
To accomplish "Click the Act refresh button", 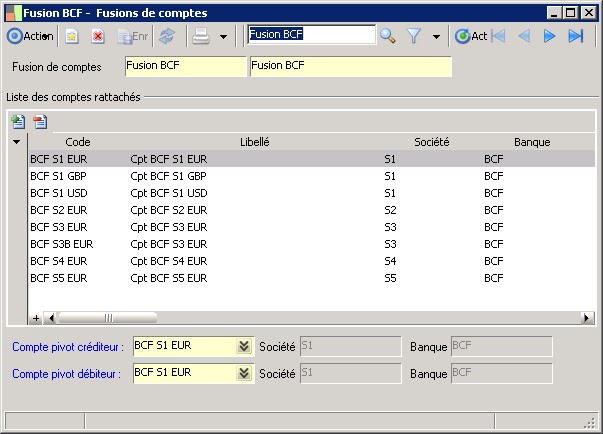I will tap(471, 36).
